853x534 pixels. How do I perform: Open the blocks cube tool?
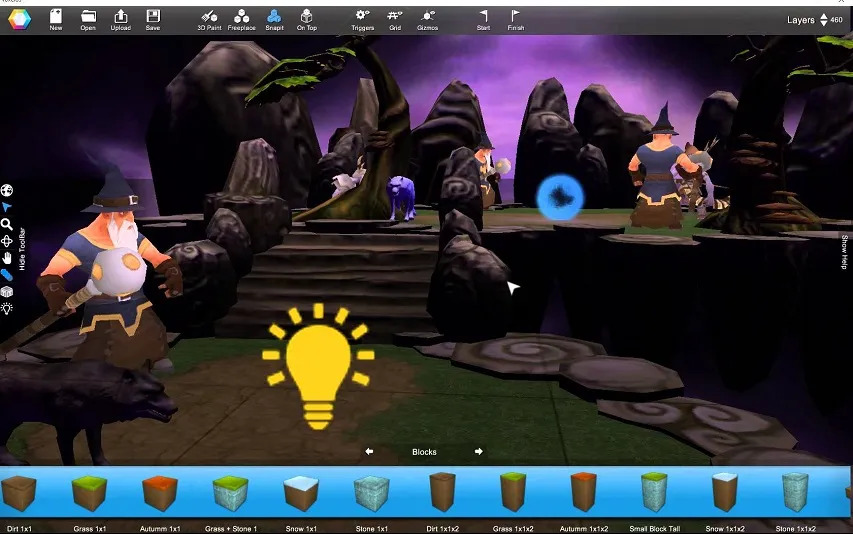[7, 292]
